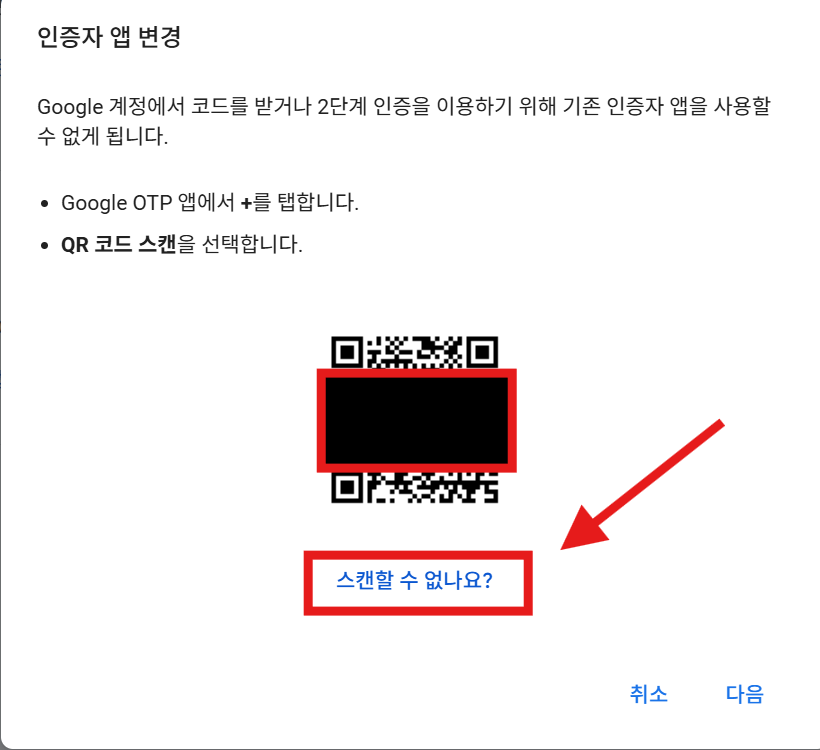Image resolution: width=820 pixels, height=750 pixels.
Task: Click '선택합니다.' in the second step
Action: 252,244
